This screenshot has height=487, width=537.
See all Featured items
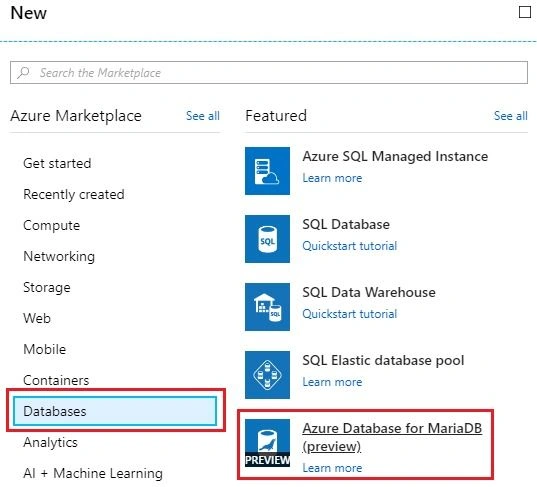click(x=510, y=116)
